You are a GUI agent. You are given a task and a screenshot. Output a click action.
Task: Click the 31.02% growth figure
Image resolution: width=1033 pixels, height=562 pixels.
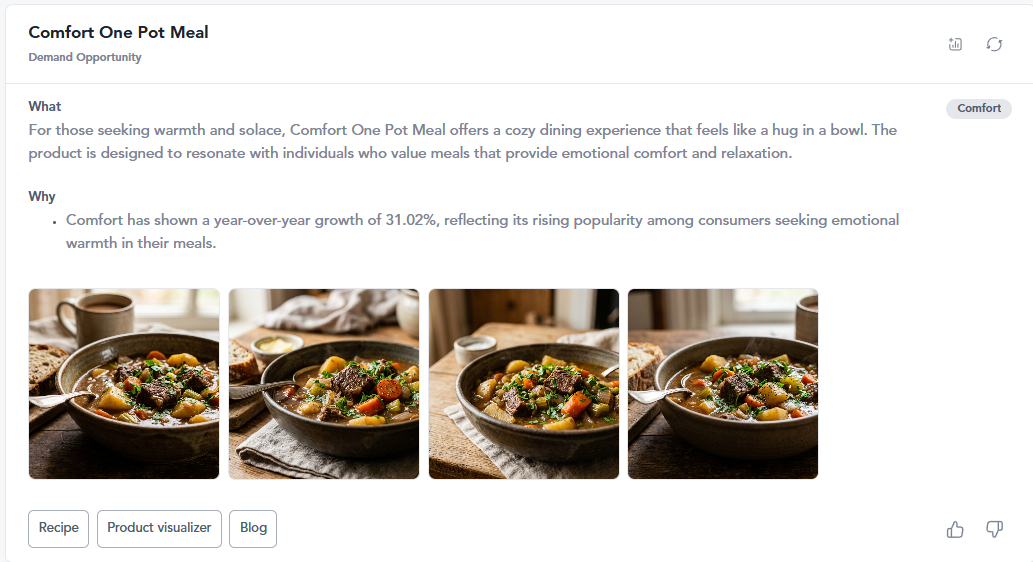(x=411, y=220)
